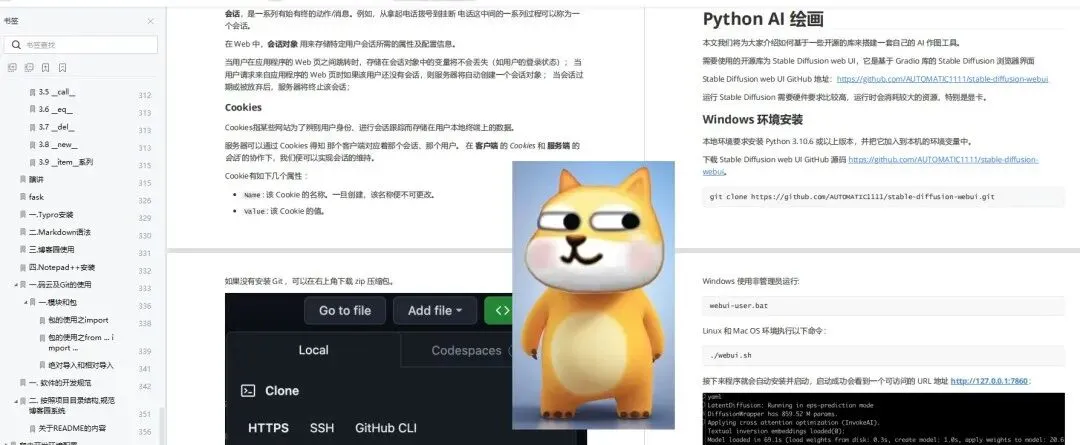The image size is (1080, 445).
Task: Collapse the 一.模块和包 bookmark
Action: pos(25,302)
